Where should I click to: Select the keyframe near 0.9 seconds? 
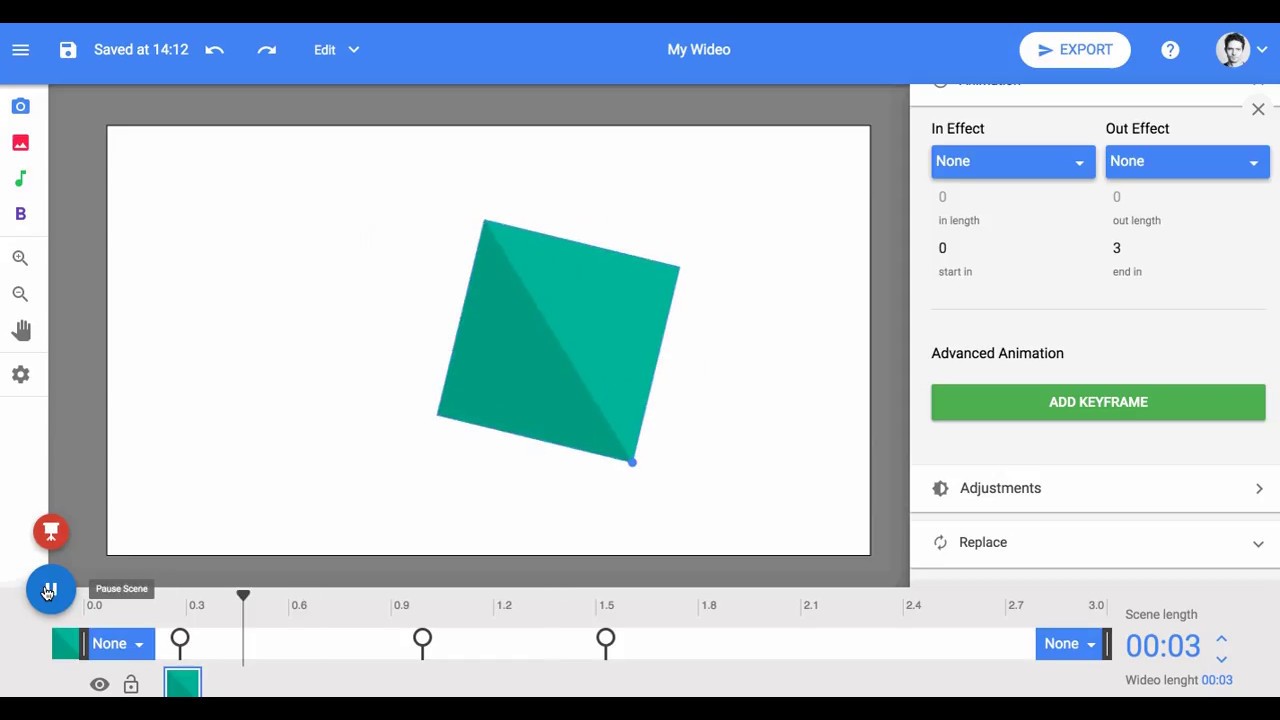tap(422, 643)
